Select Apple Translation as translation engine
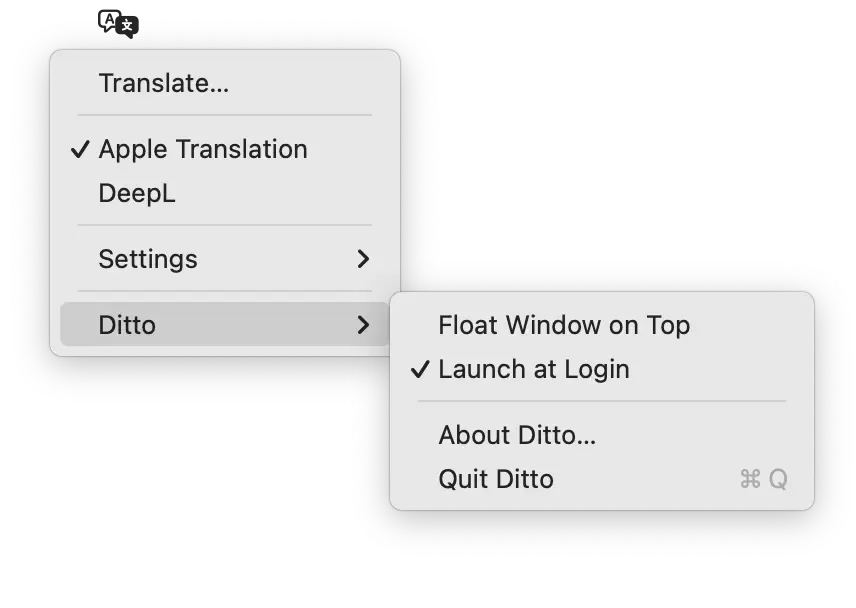The image size is (856, 608). (203, 149)
